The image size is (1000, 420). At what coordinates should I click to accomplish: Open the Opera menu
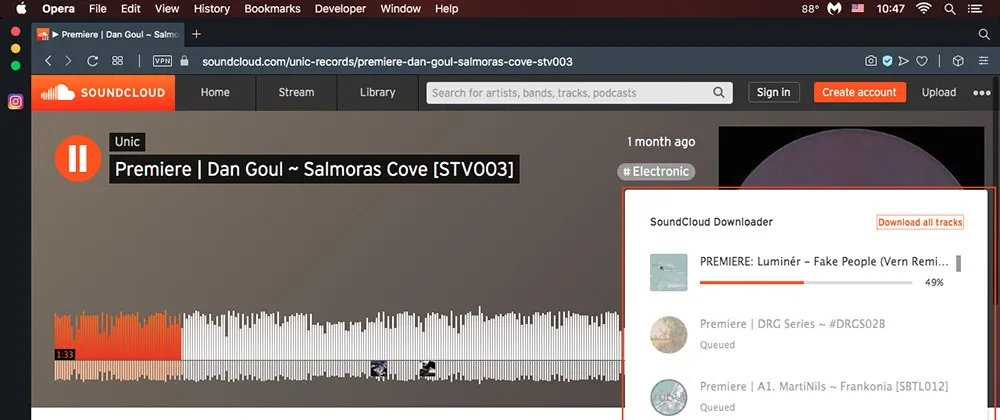coord(59,9)
